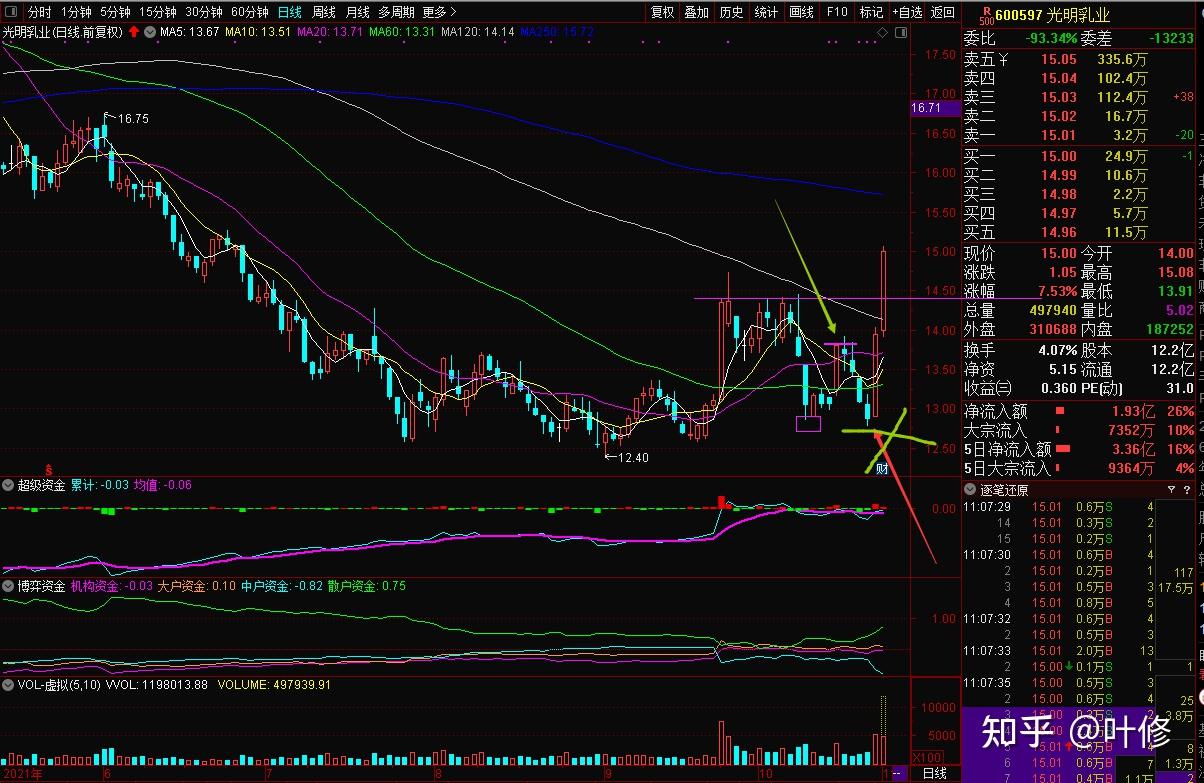Click the VOLUME: 497939.91 label
1204x783 pixels.
coord(273,685)
